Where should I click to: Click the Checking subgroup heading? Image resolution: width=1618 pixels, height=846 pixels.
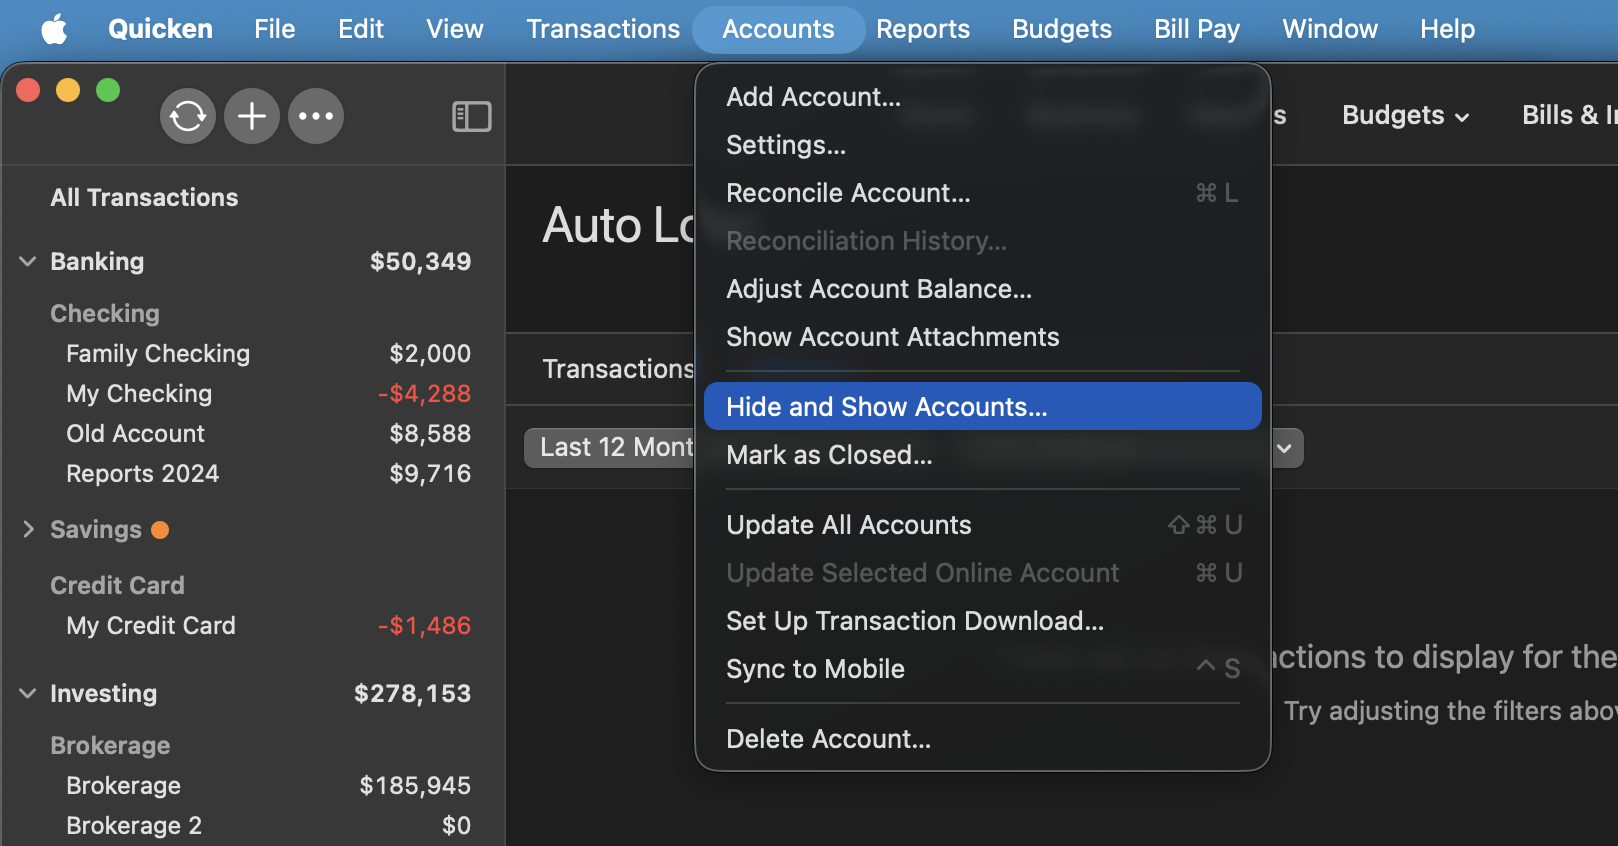[x=105, y=314]
